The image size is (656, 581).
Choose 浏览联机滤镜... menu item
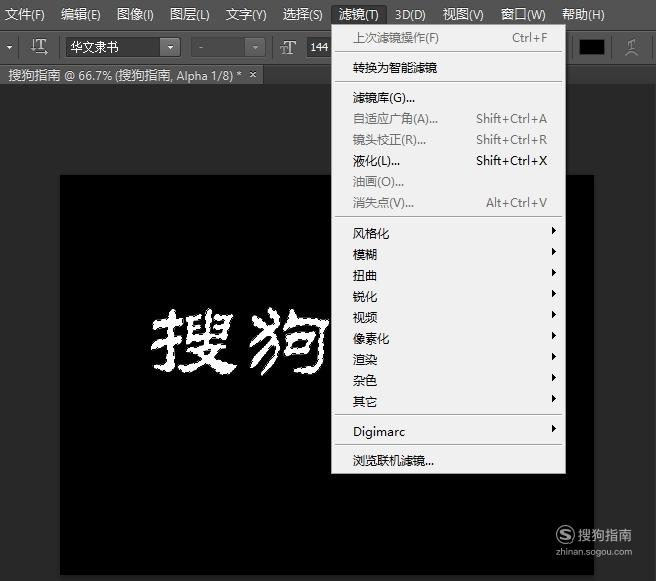(448, 461)
